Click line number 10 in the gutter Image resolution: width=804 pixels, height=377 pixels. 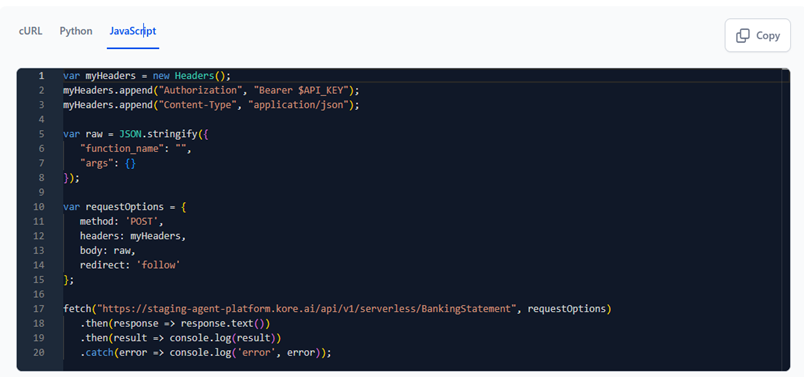[39, 207]
